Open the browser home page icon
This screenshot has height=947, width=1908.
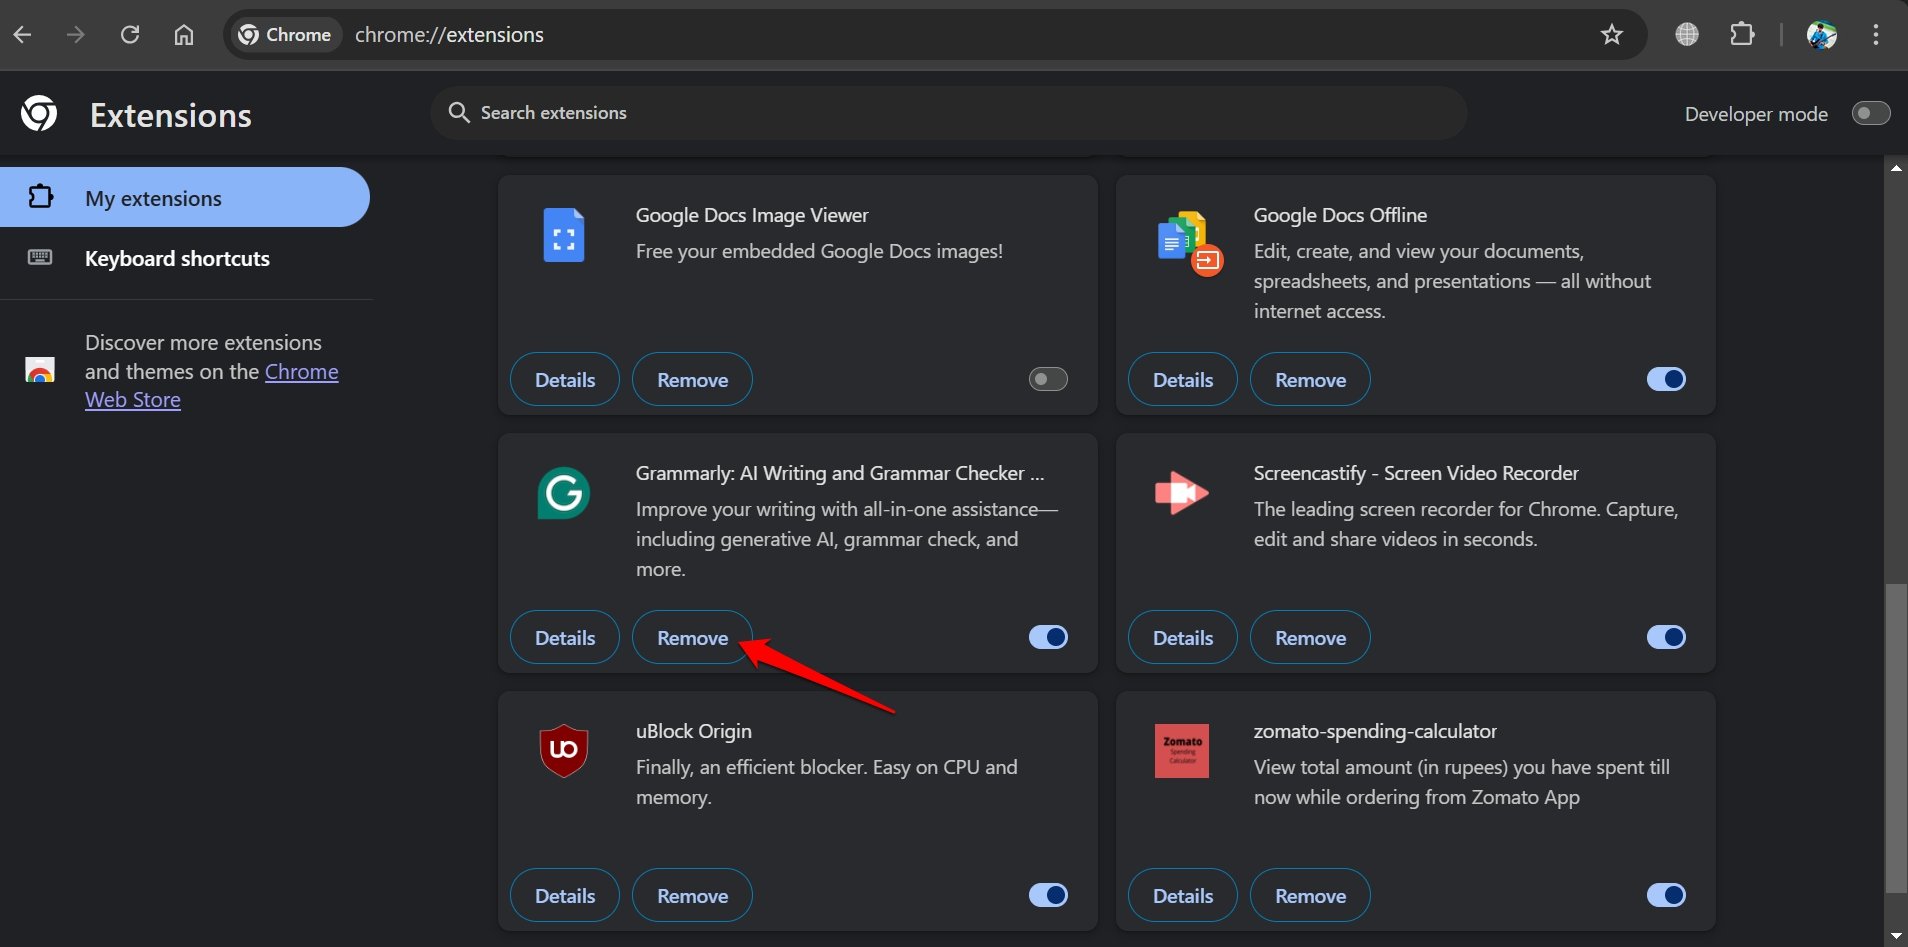pos(184,35)
